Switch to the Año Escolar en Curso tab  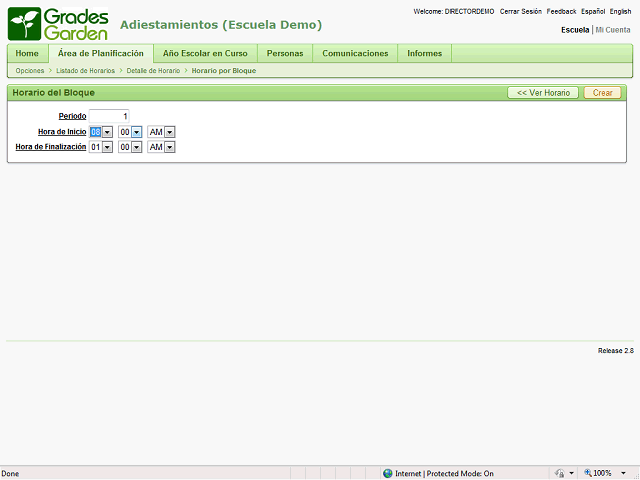pyautogui.click(x=205, y=53)
